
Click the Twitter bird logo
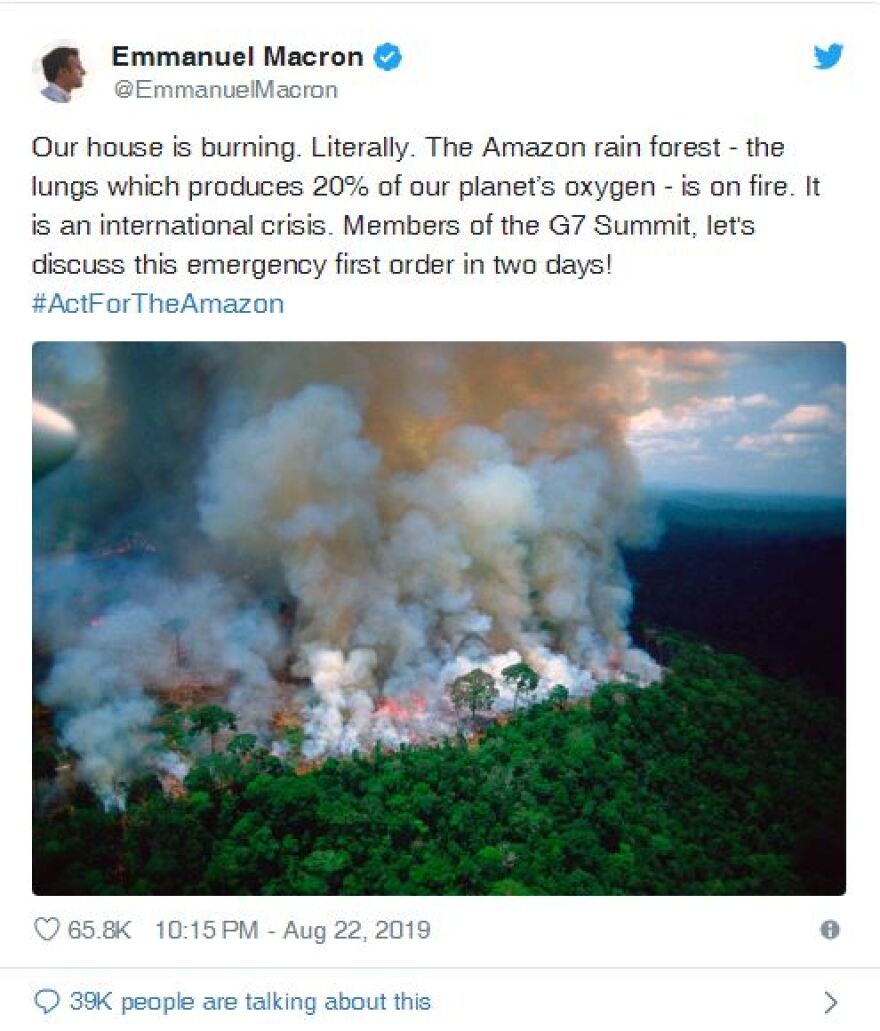click(x=828, y=58)
